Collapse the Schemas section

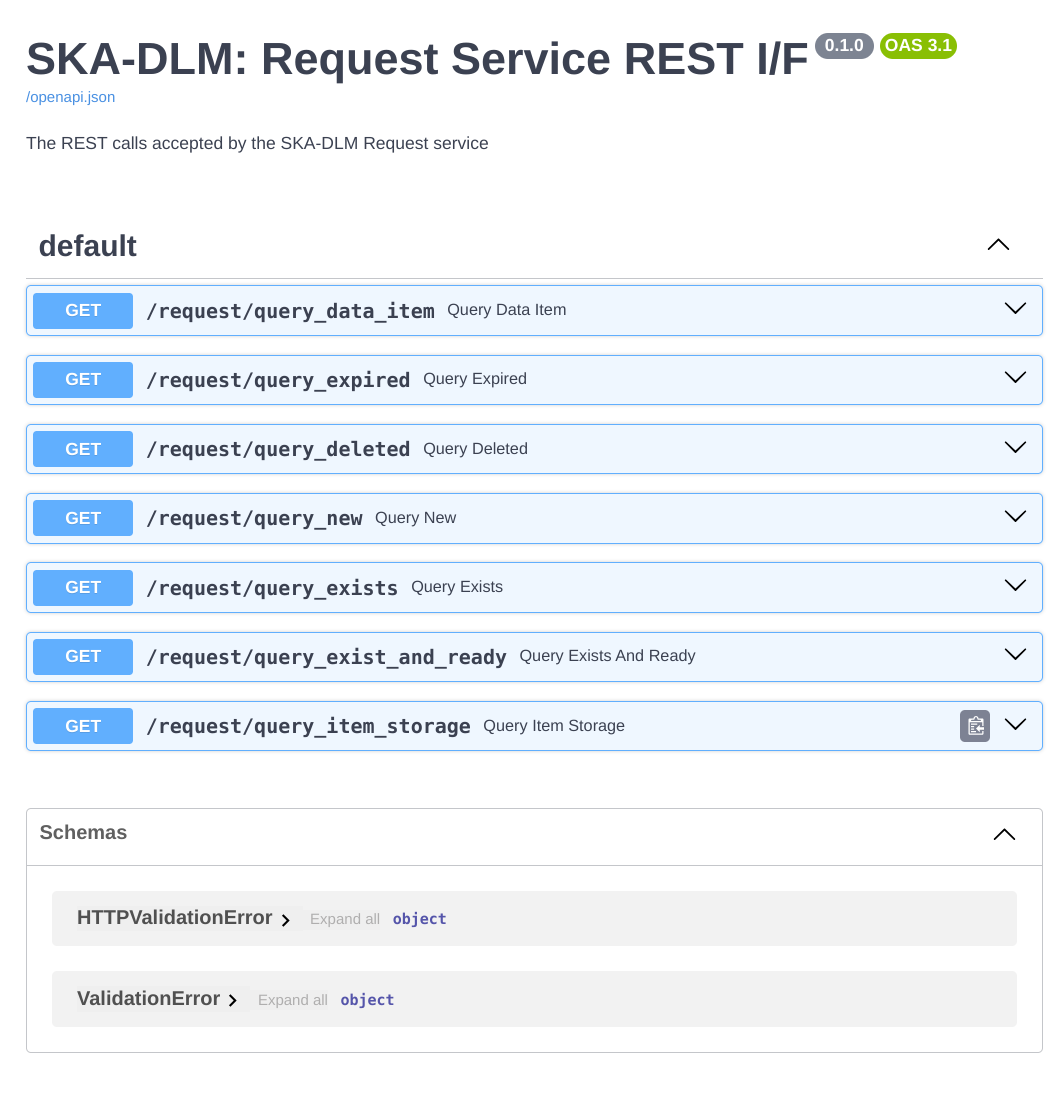point(1004,834)
